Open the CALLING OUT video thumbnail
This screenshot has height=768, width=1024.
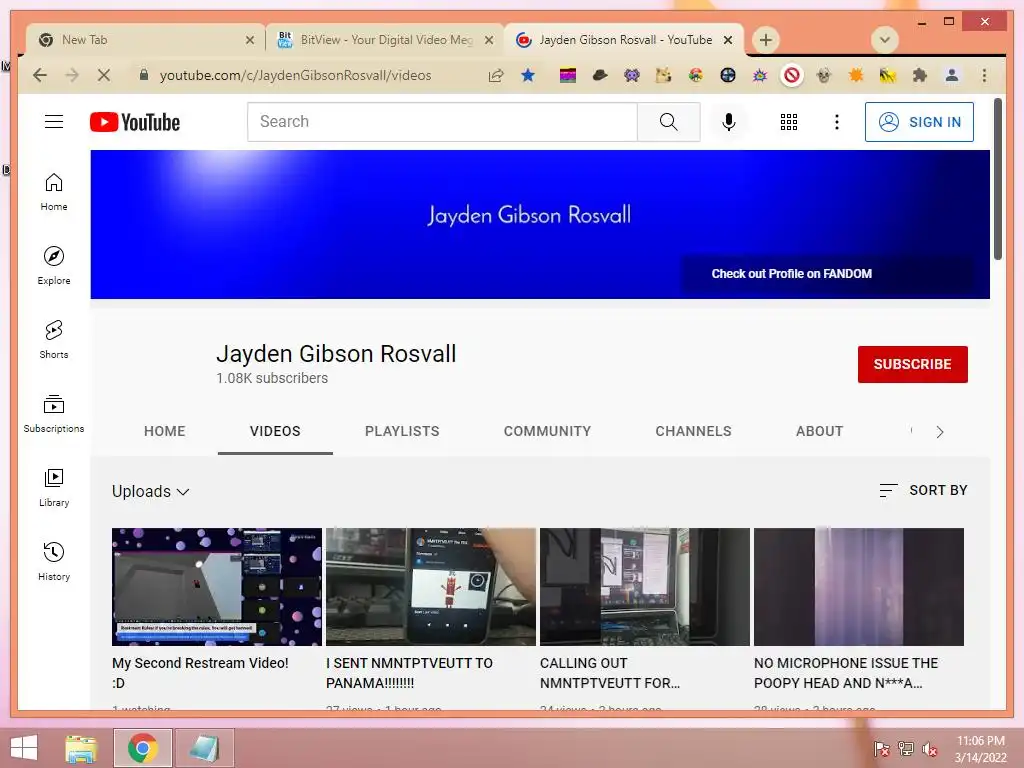pyautogui.click(x=645, y=586)
